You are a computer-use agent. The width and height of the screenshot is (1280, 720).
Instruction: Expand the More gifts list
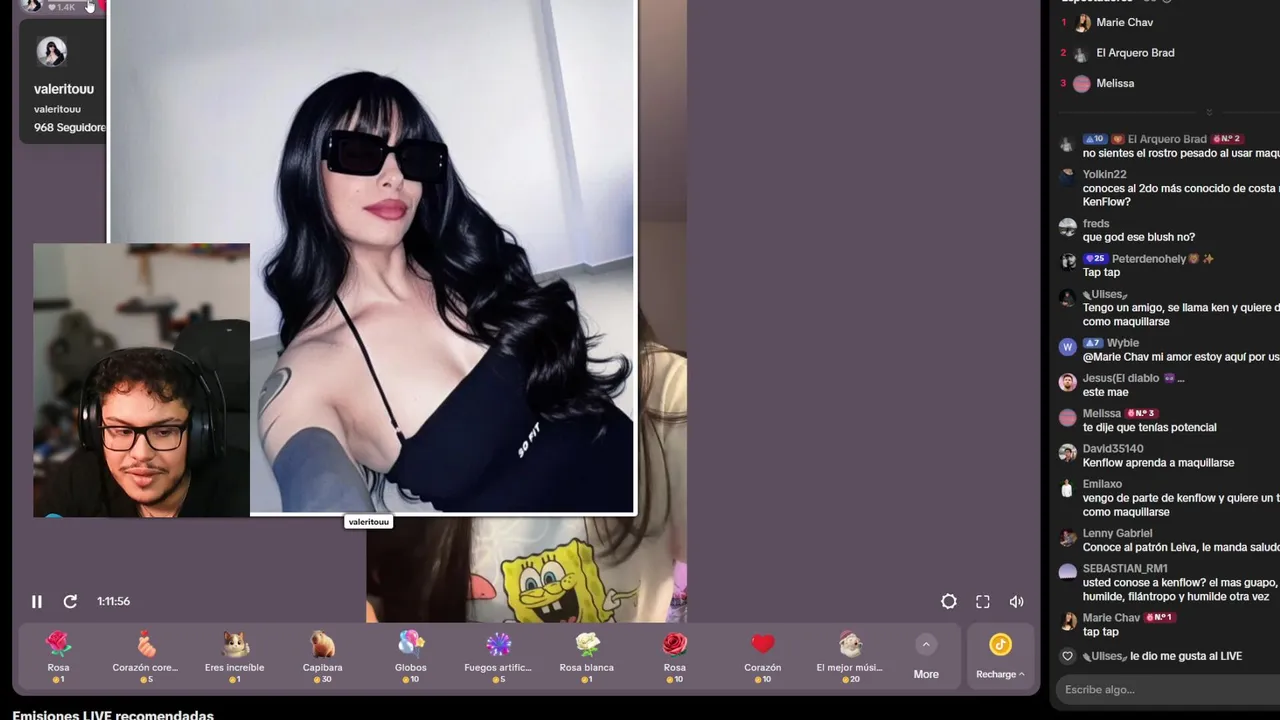pos(926,657)
